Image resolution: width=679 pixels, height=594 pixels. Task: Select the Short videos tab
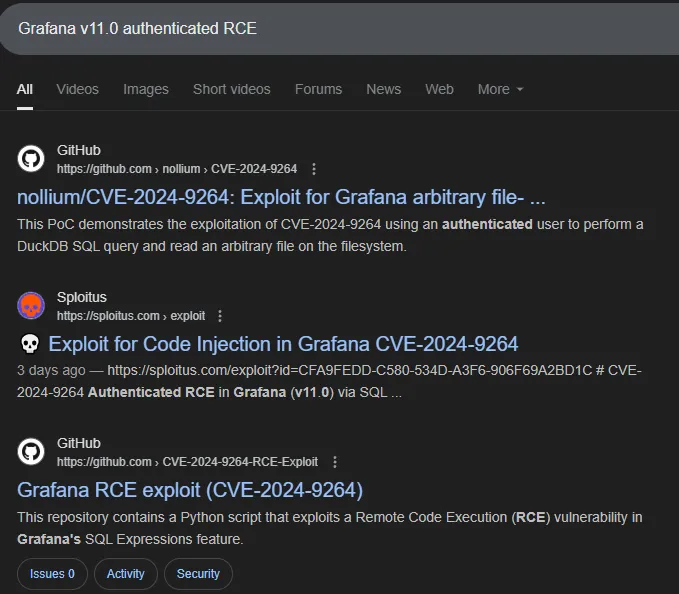(x=231, y=89)
